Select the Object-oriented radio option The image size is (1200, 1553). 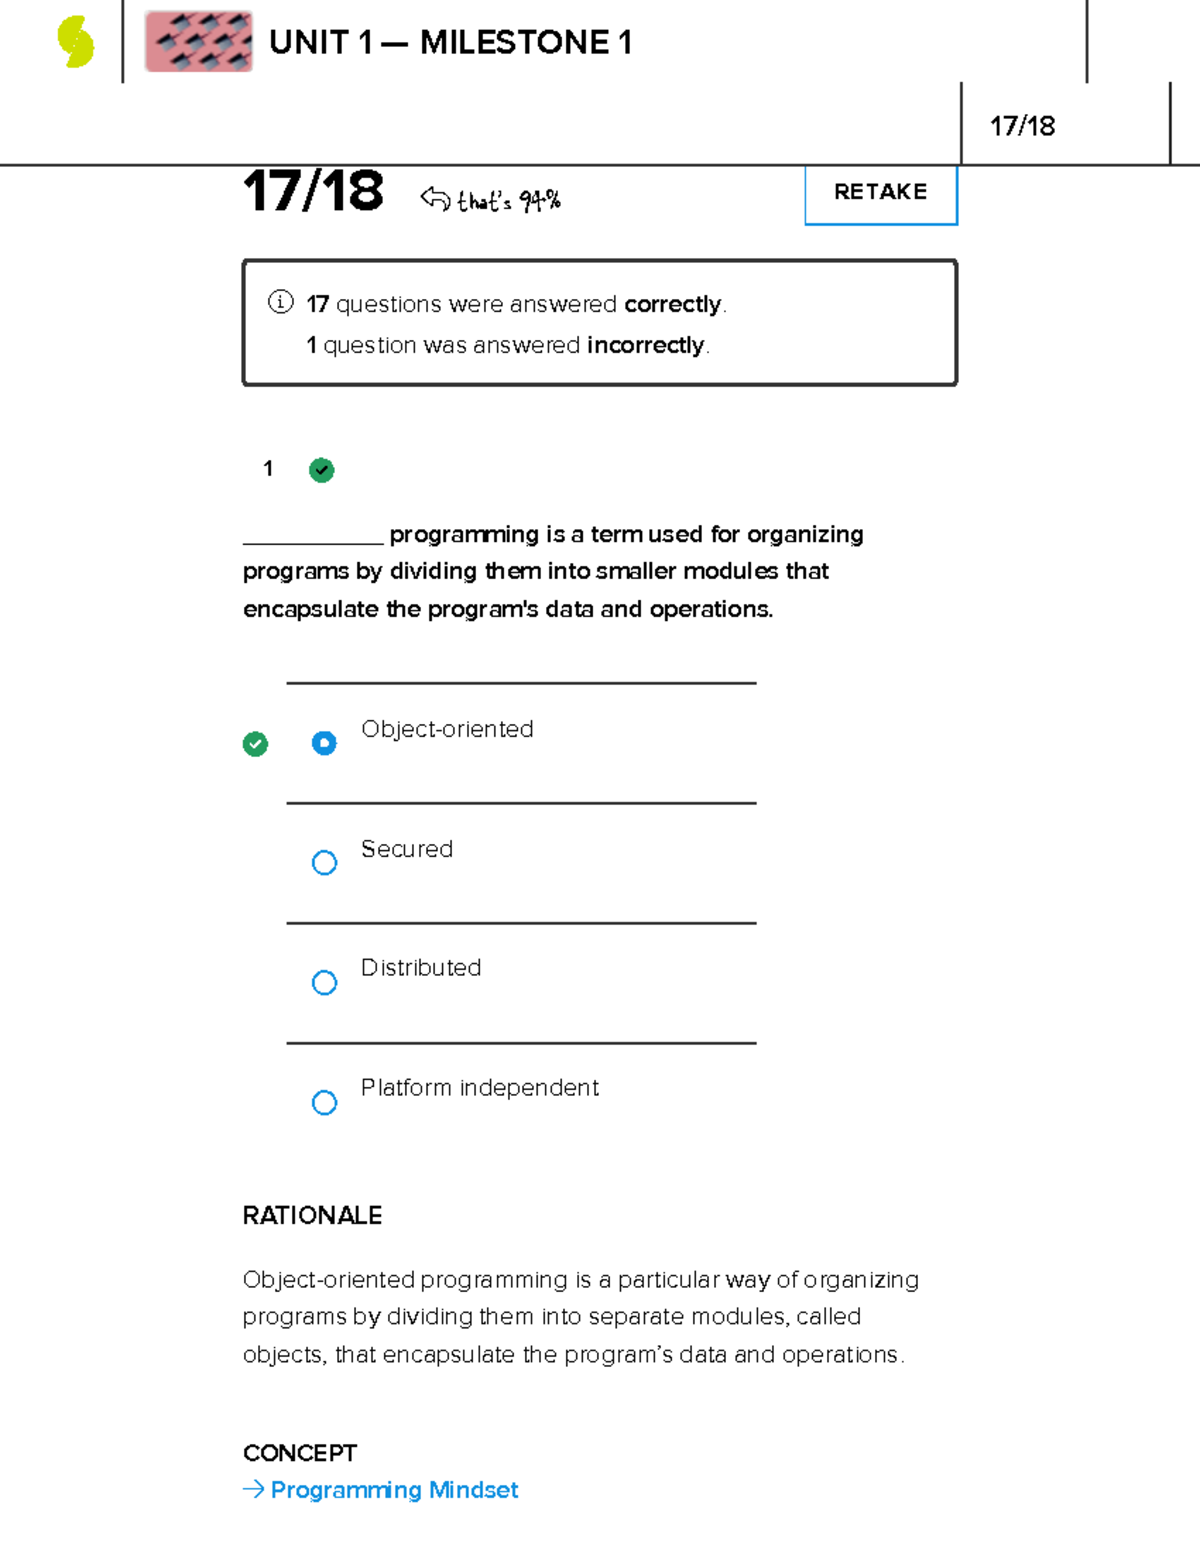[x=324, y=743]
